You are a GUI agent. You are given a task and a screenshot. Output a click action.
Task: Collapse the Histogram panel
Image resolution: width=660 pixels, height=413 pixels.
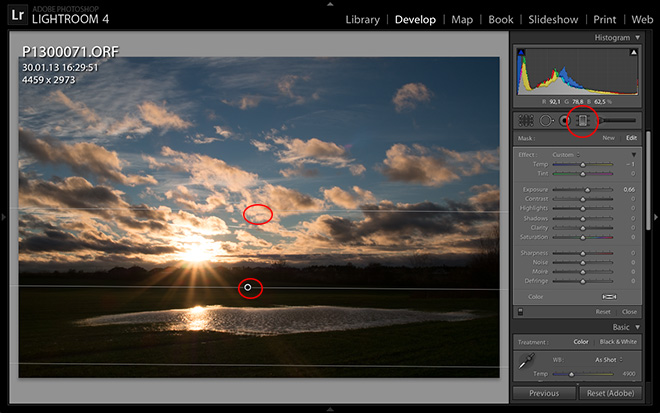(638, 37)
